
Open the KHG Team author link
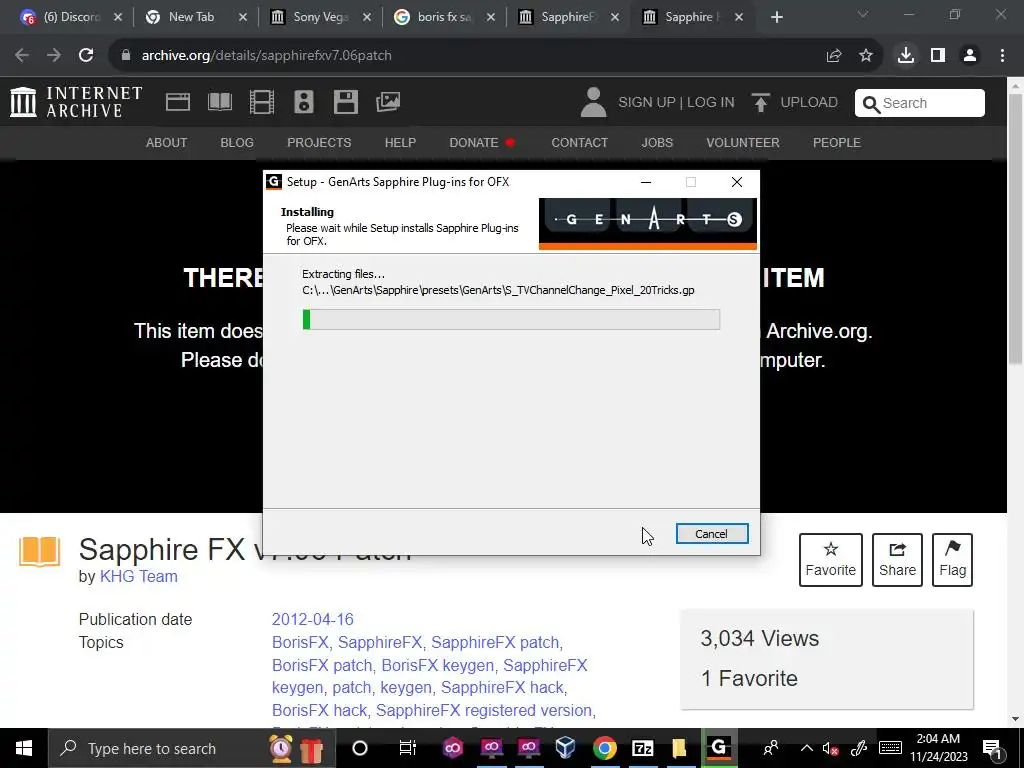[138, 576]
